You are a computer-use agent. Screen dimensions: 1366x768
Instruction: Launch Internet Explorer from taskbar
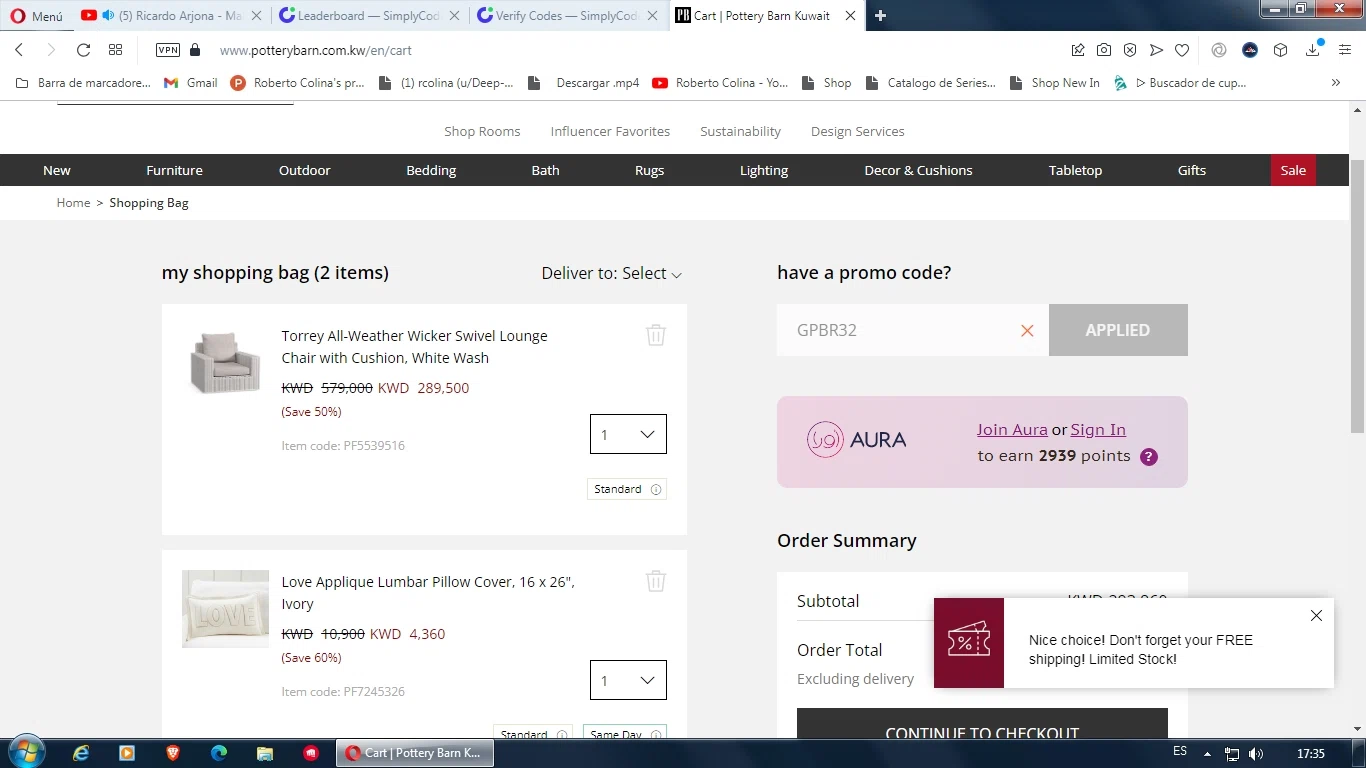[x=82, y=753]
